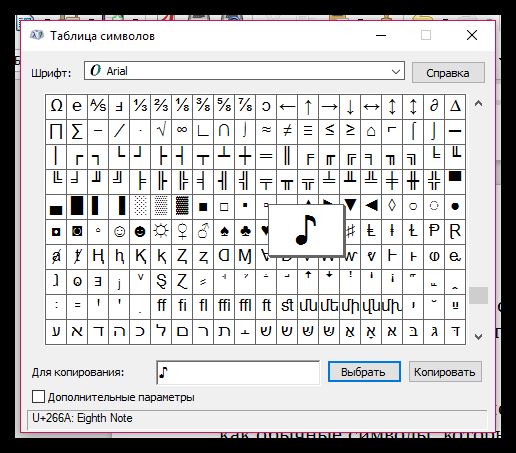Viewport: 516px width, 453px height.
Task: Select the dark shade ▓ block character
Action: pos(182,206)
